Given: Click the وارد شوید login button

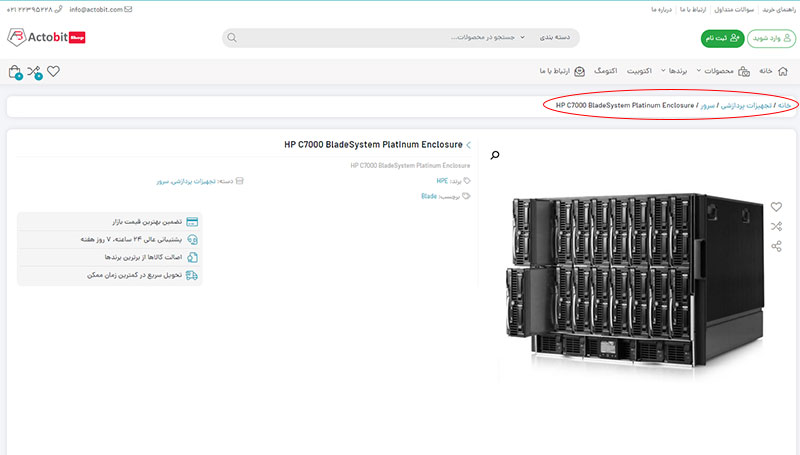Looking at the screenshot, I should click(771, 38).
